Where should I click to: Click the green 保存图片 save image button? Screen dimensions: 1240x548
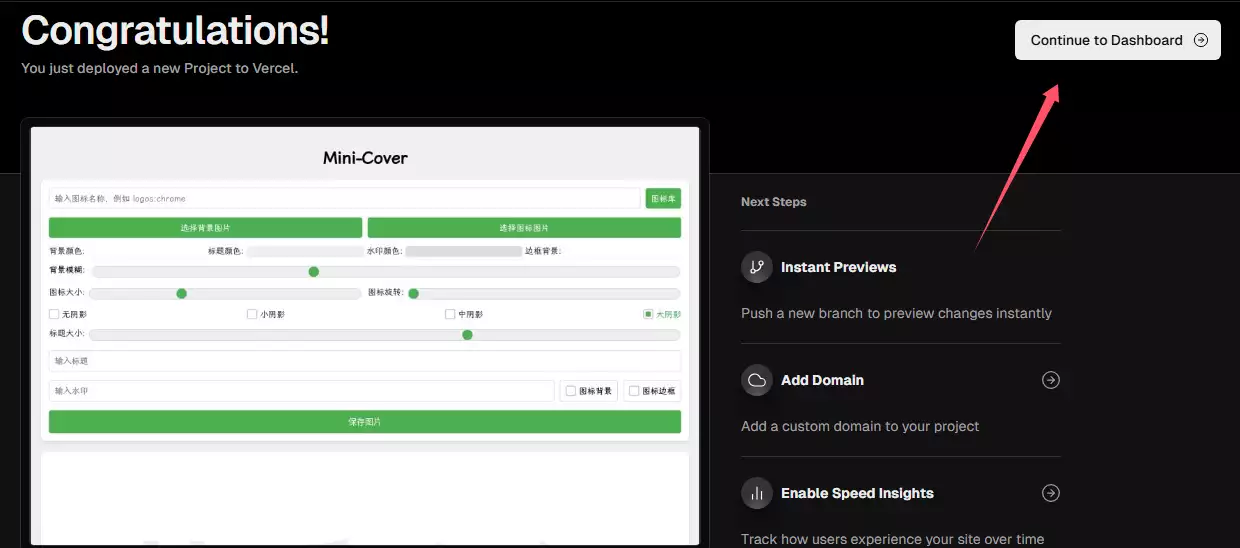coord(364,422)
